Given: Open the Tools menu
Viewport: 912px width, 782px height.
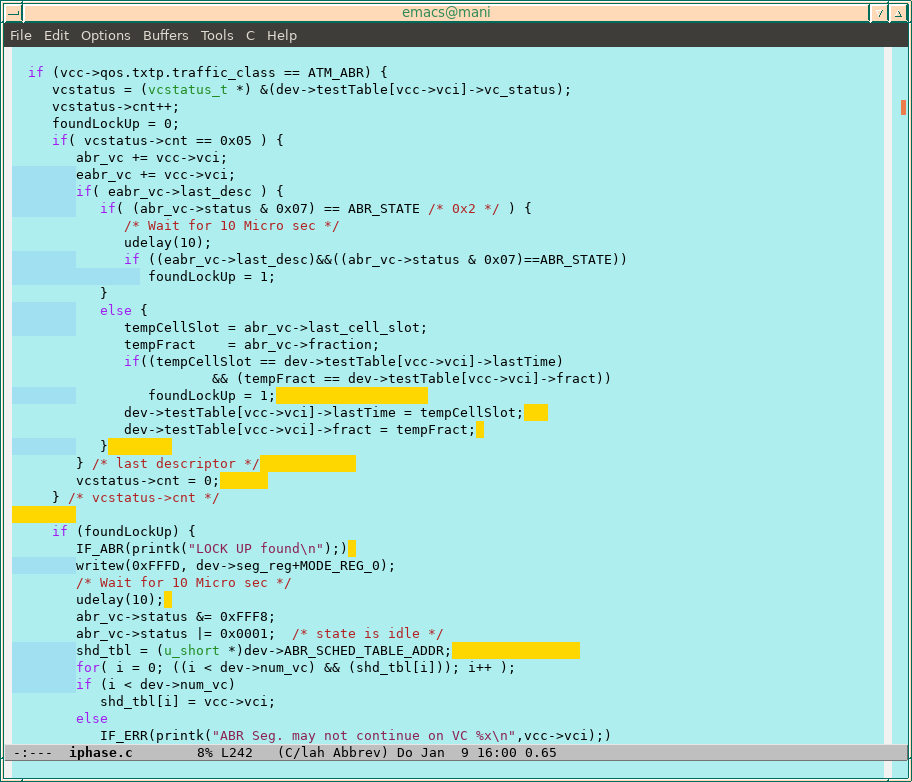Looking at the screenshot, I should coord(217,35).
